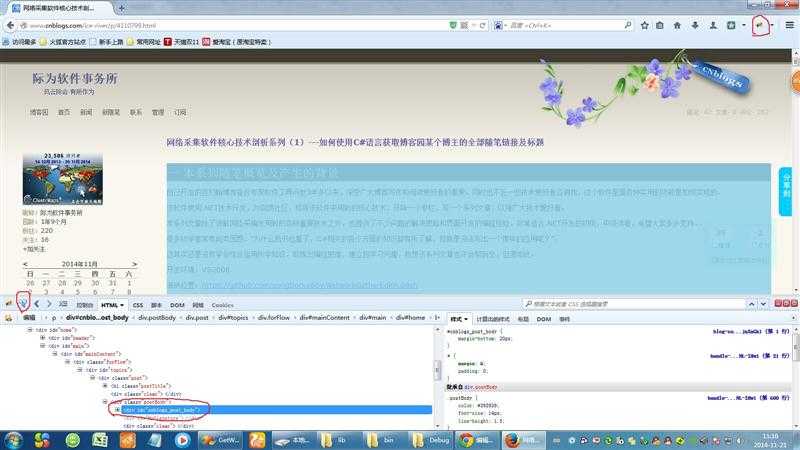
Task: Click the Firebug inspect element icon
Action: (x=23, y=303)
